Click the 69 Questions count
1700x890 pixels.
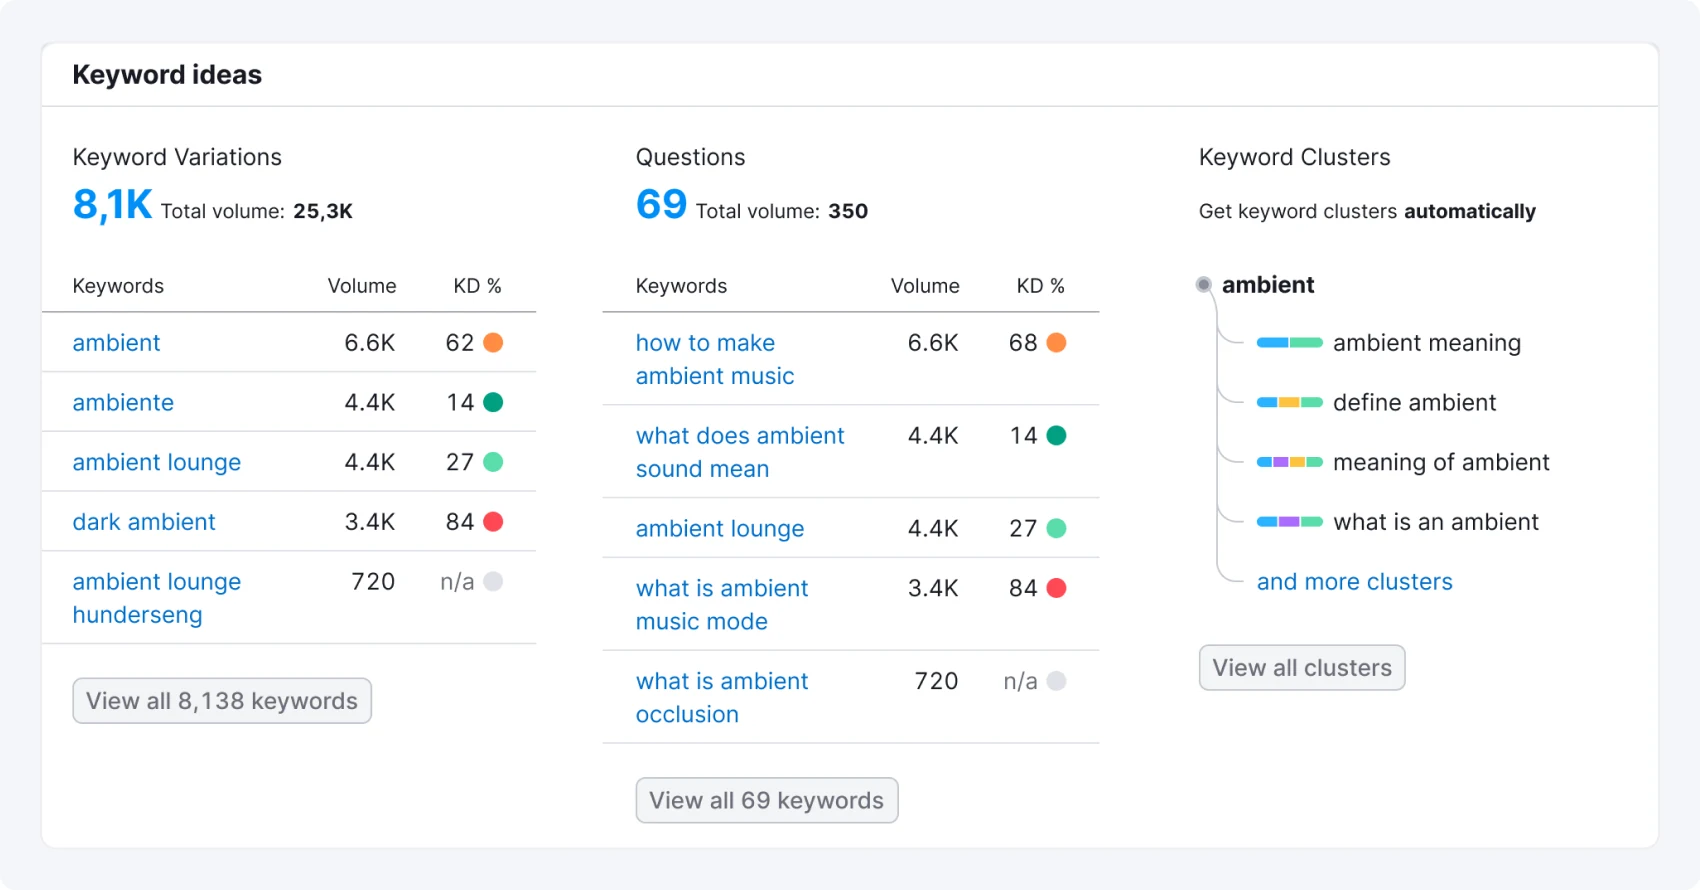[x=661, y=205]
